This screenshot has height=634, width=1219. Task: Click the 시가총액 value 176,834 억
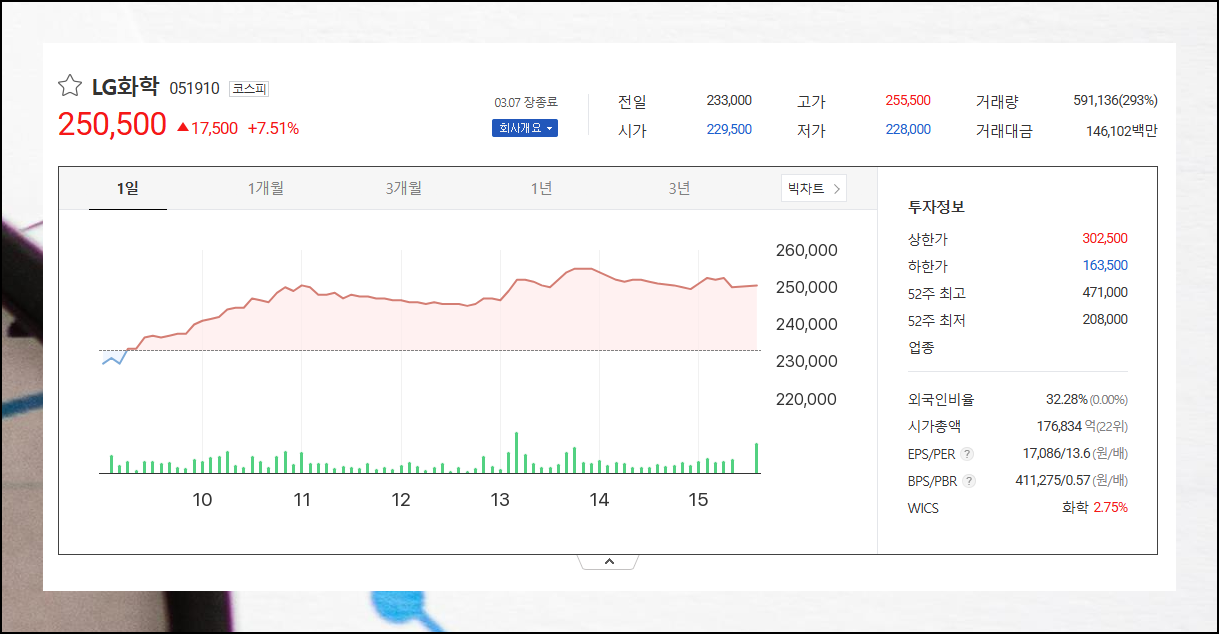coord(1068,426)
